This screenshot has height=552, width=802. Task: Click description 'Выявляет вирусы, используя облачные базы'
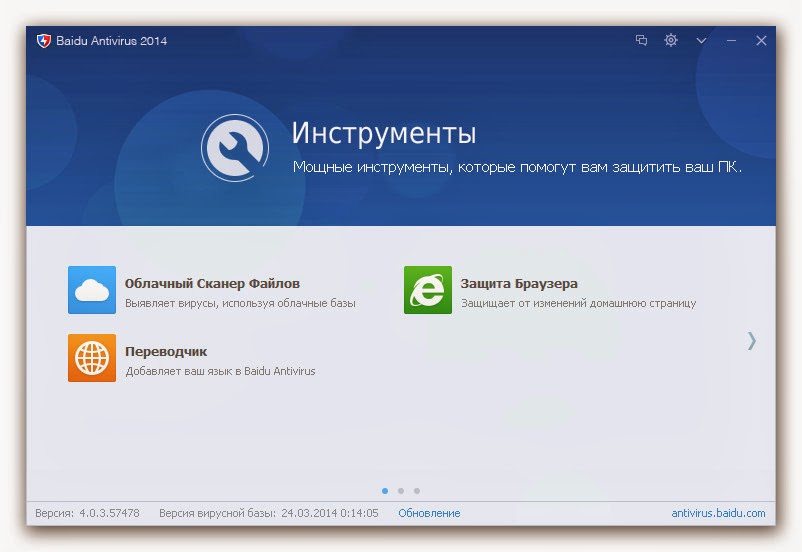(240, 303)
